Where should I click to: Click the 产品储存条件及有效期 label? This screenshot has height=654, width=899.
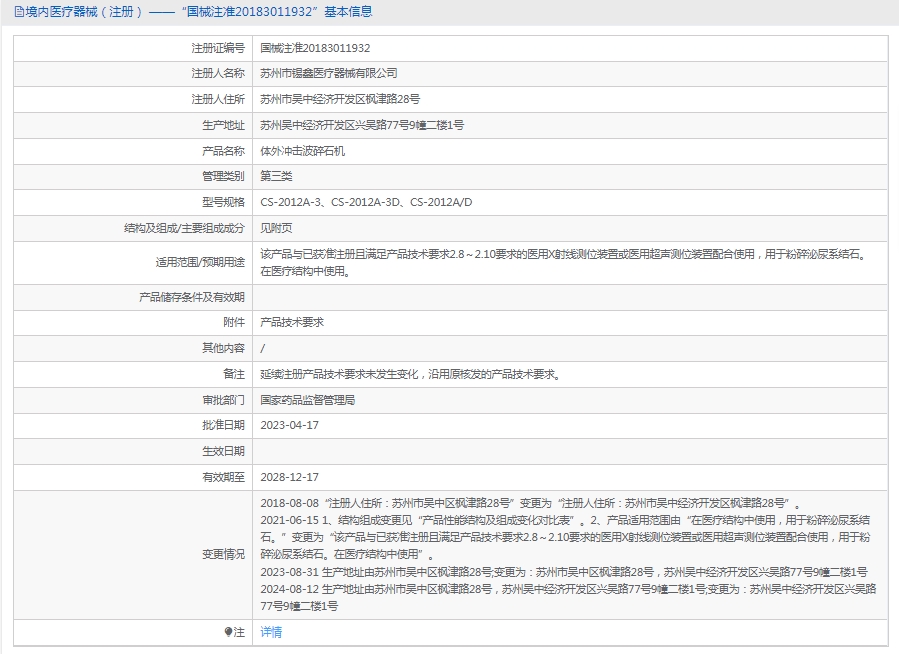click(x=191, y=297)
